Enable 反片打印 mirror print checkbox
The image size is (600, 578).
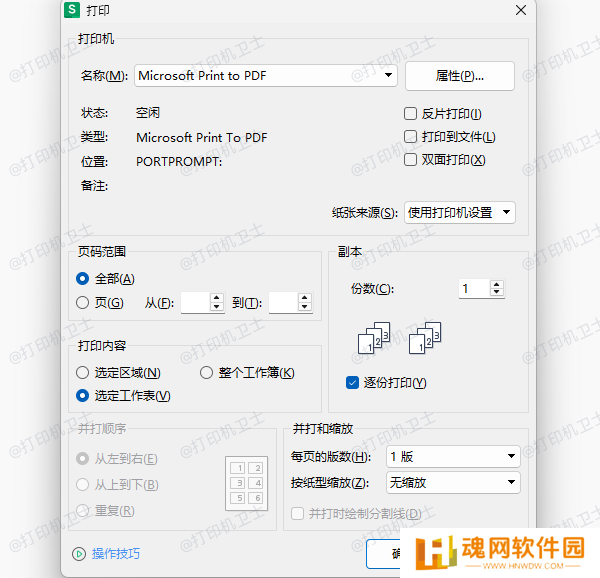pos(410,114)
